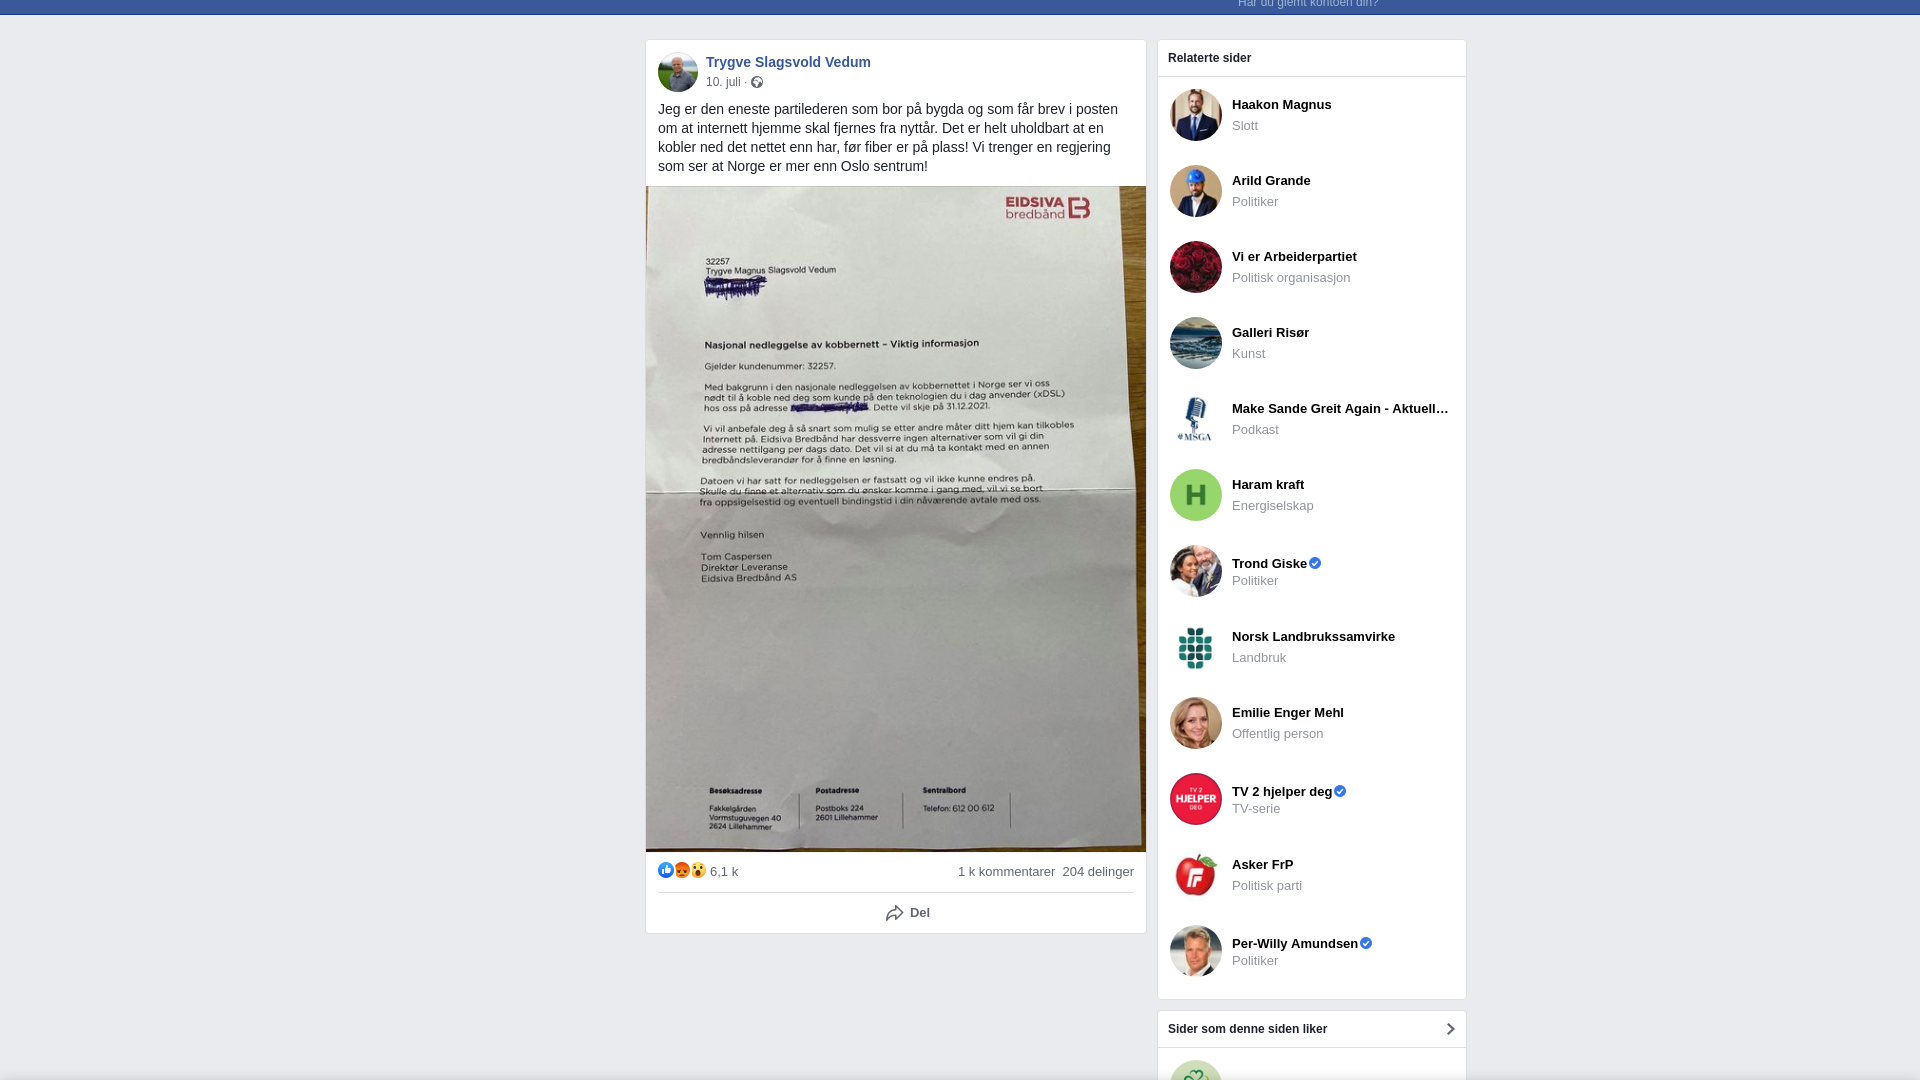Open the Eidsiva letter photo

(896, 519)
